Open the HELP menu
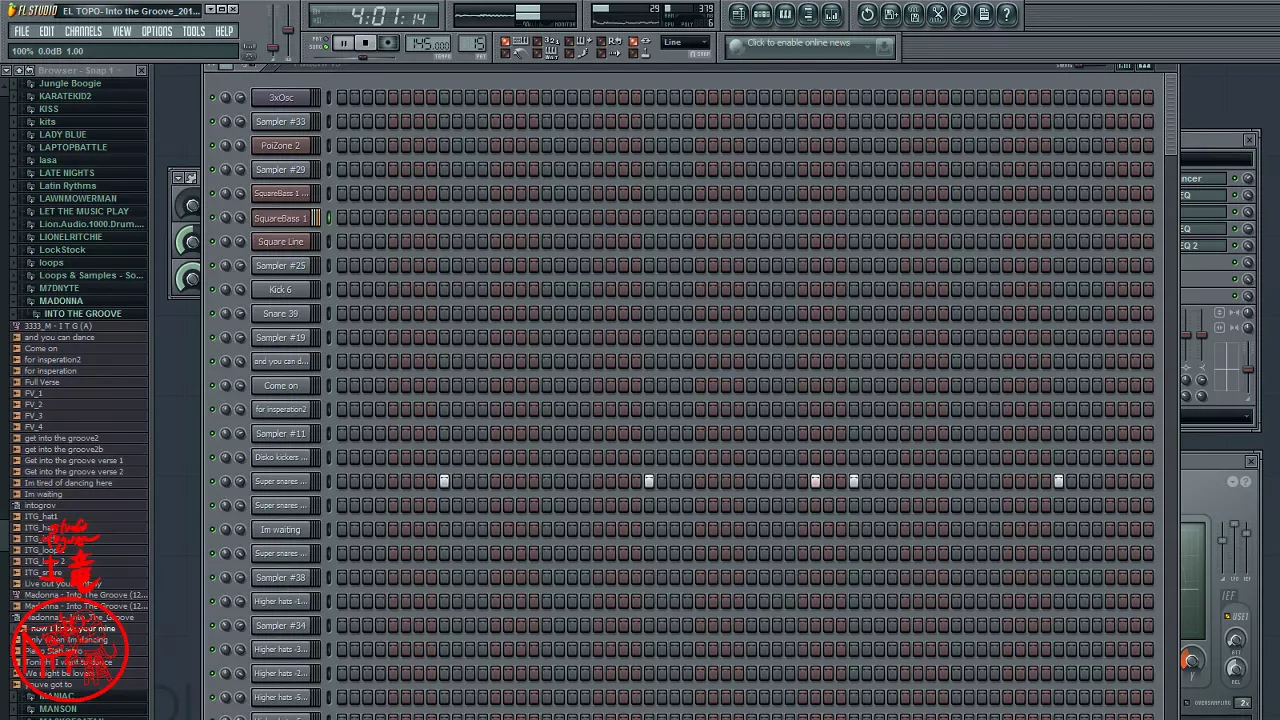1280x720 pixels. (x=224, y=32)
